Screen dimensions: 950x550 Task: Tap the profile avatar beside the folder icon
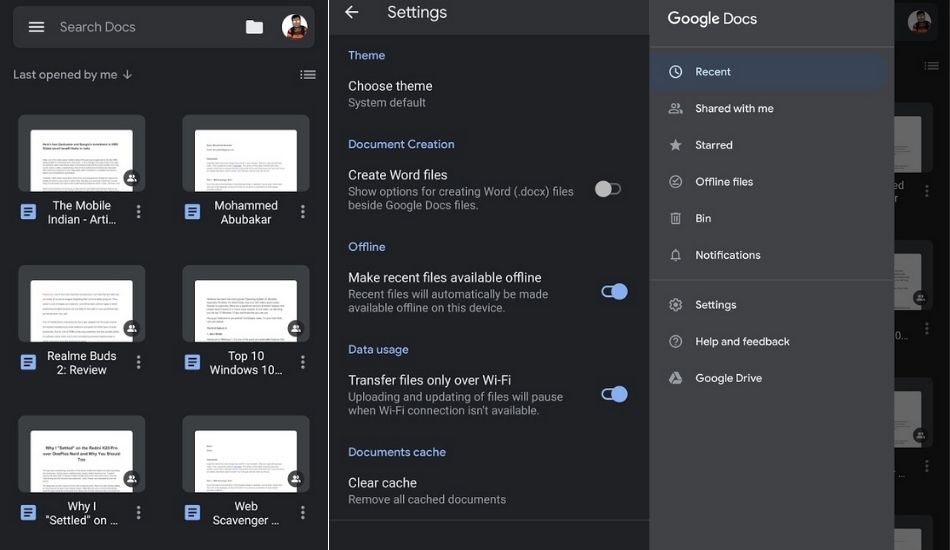pyautogui.click(x=294, y=27)
